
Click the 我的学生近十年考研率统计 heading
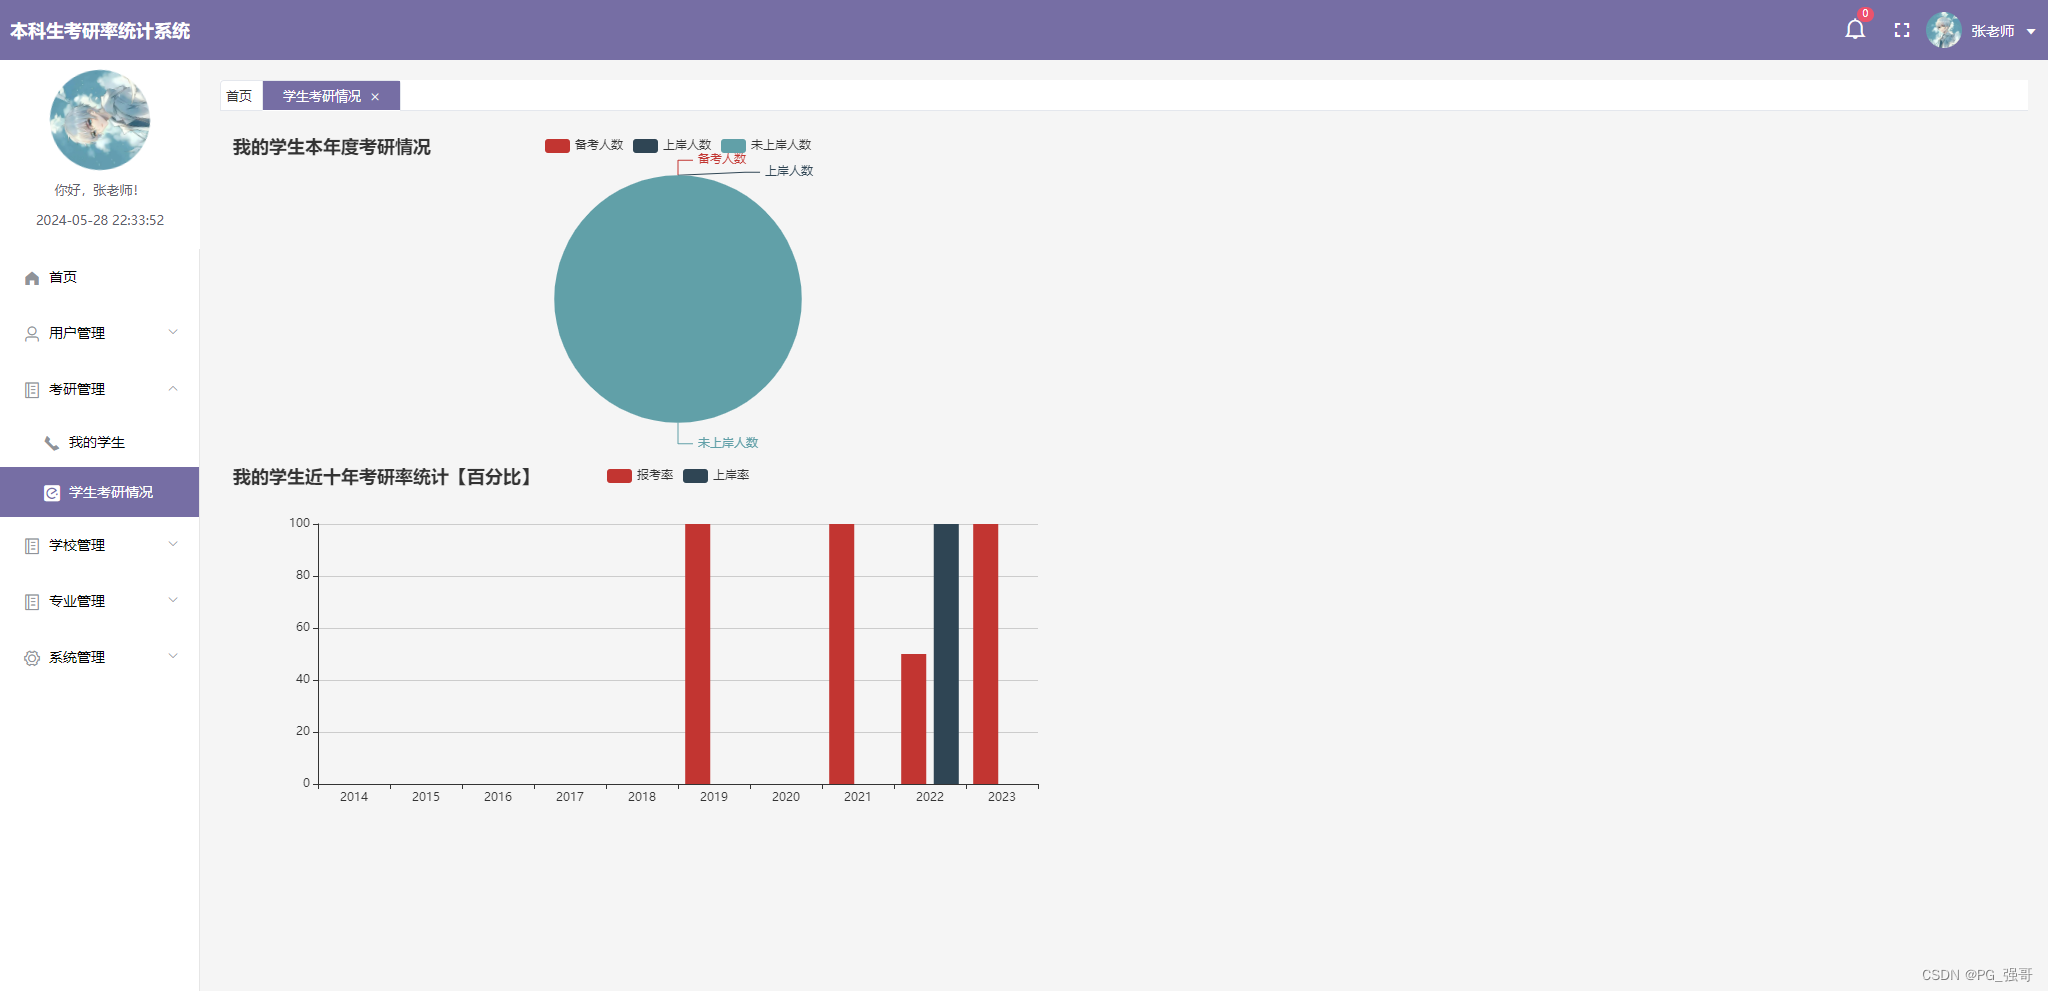[383, 477]
